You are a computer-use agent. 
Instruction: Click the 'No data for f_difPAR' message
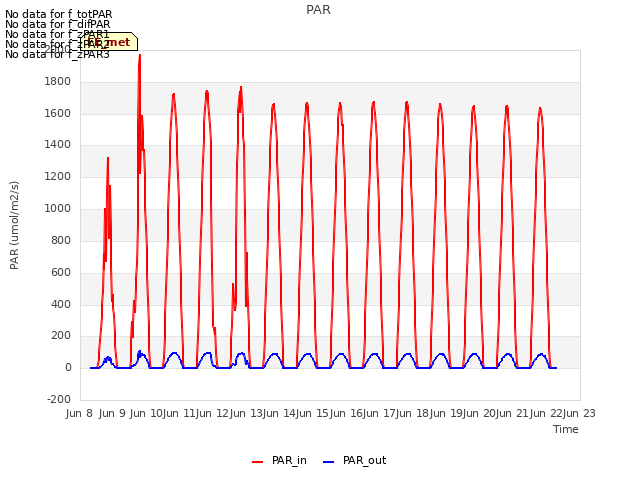(x=58, y=24)
